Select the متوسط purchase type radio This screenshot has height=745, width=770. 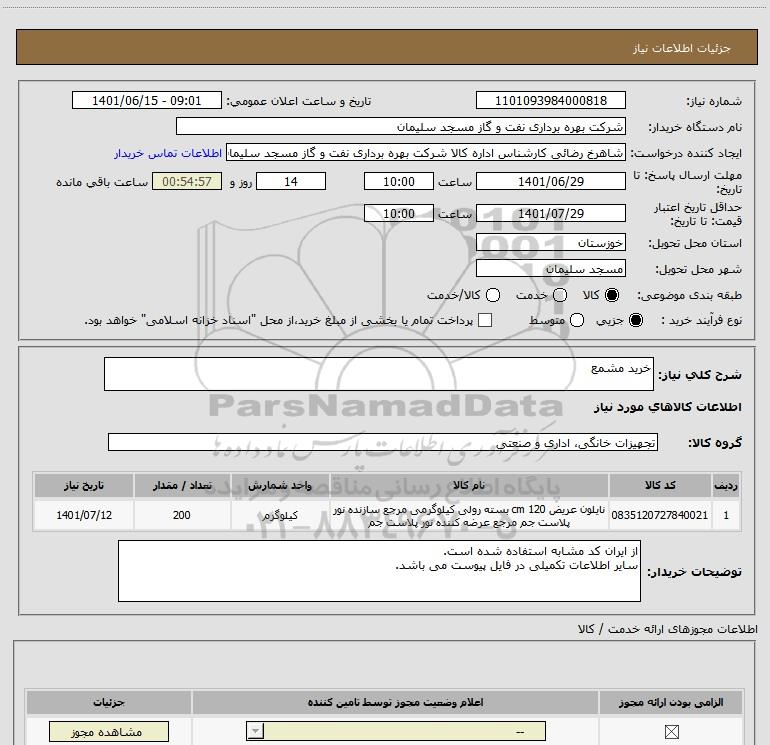pyautogui.click(x=577, y=320)
